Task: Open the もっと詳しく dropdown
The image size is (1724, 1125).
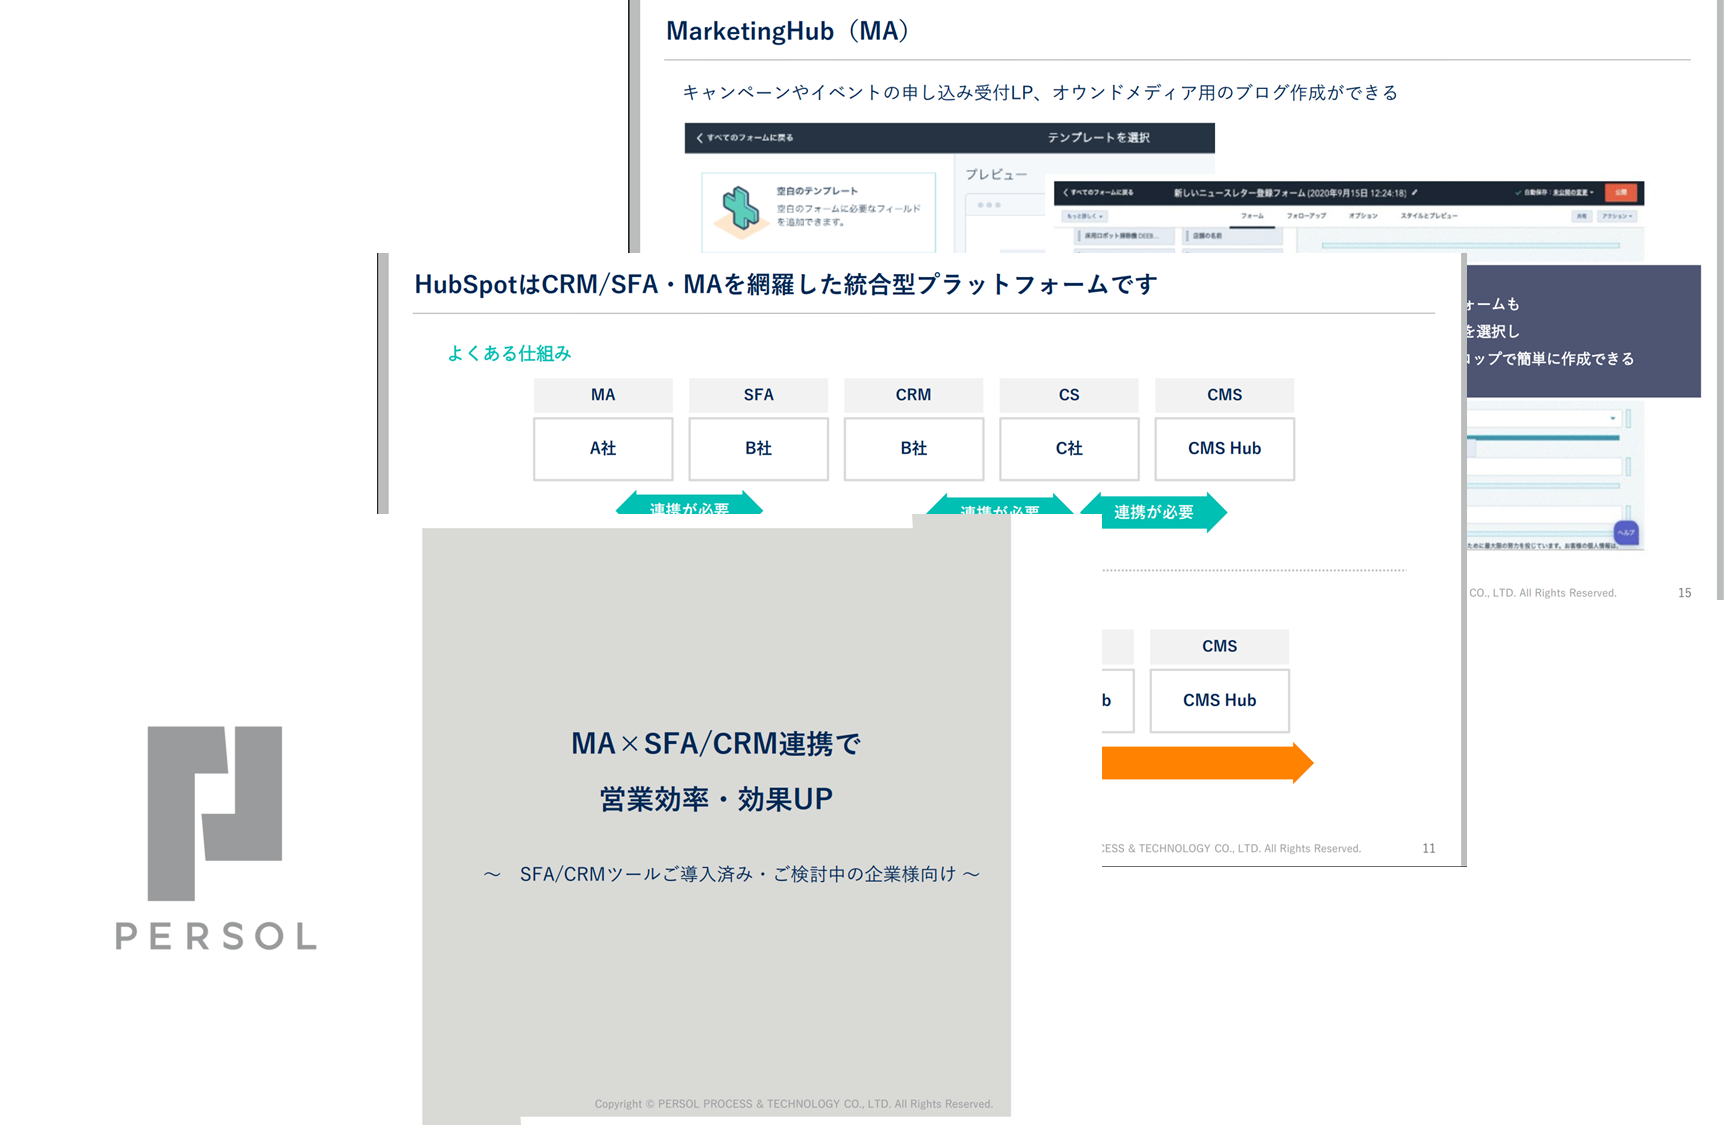Action: pos(1086,216)
